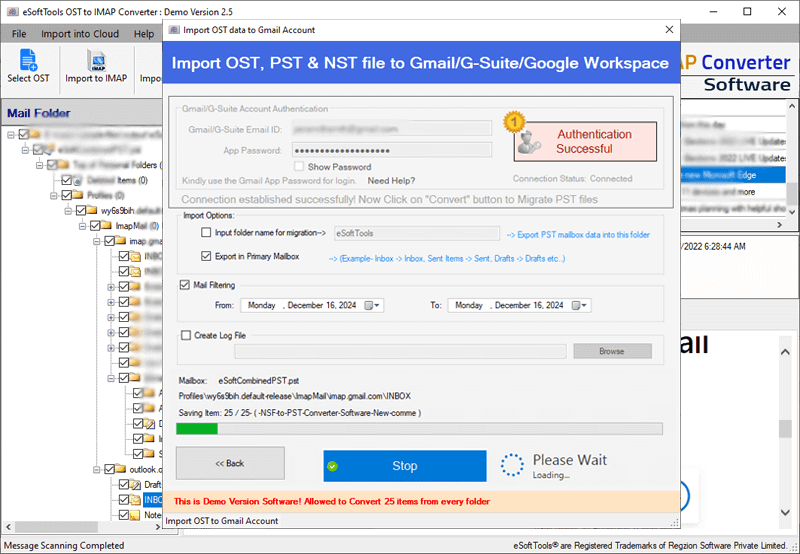The image size is (800, 554).
Task: Click the Draft folder icon in mail tree
Action: tap(135, 484)
